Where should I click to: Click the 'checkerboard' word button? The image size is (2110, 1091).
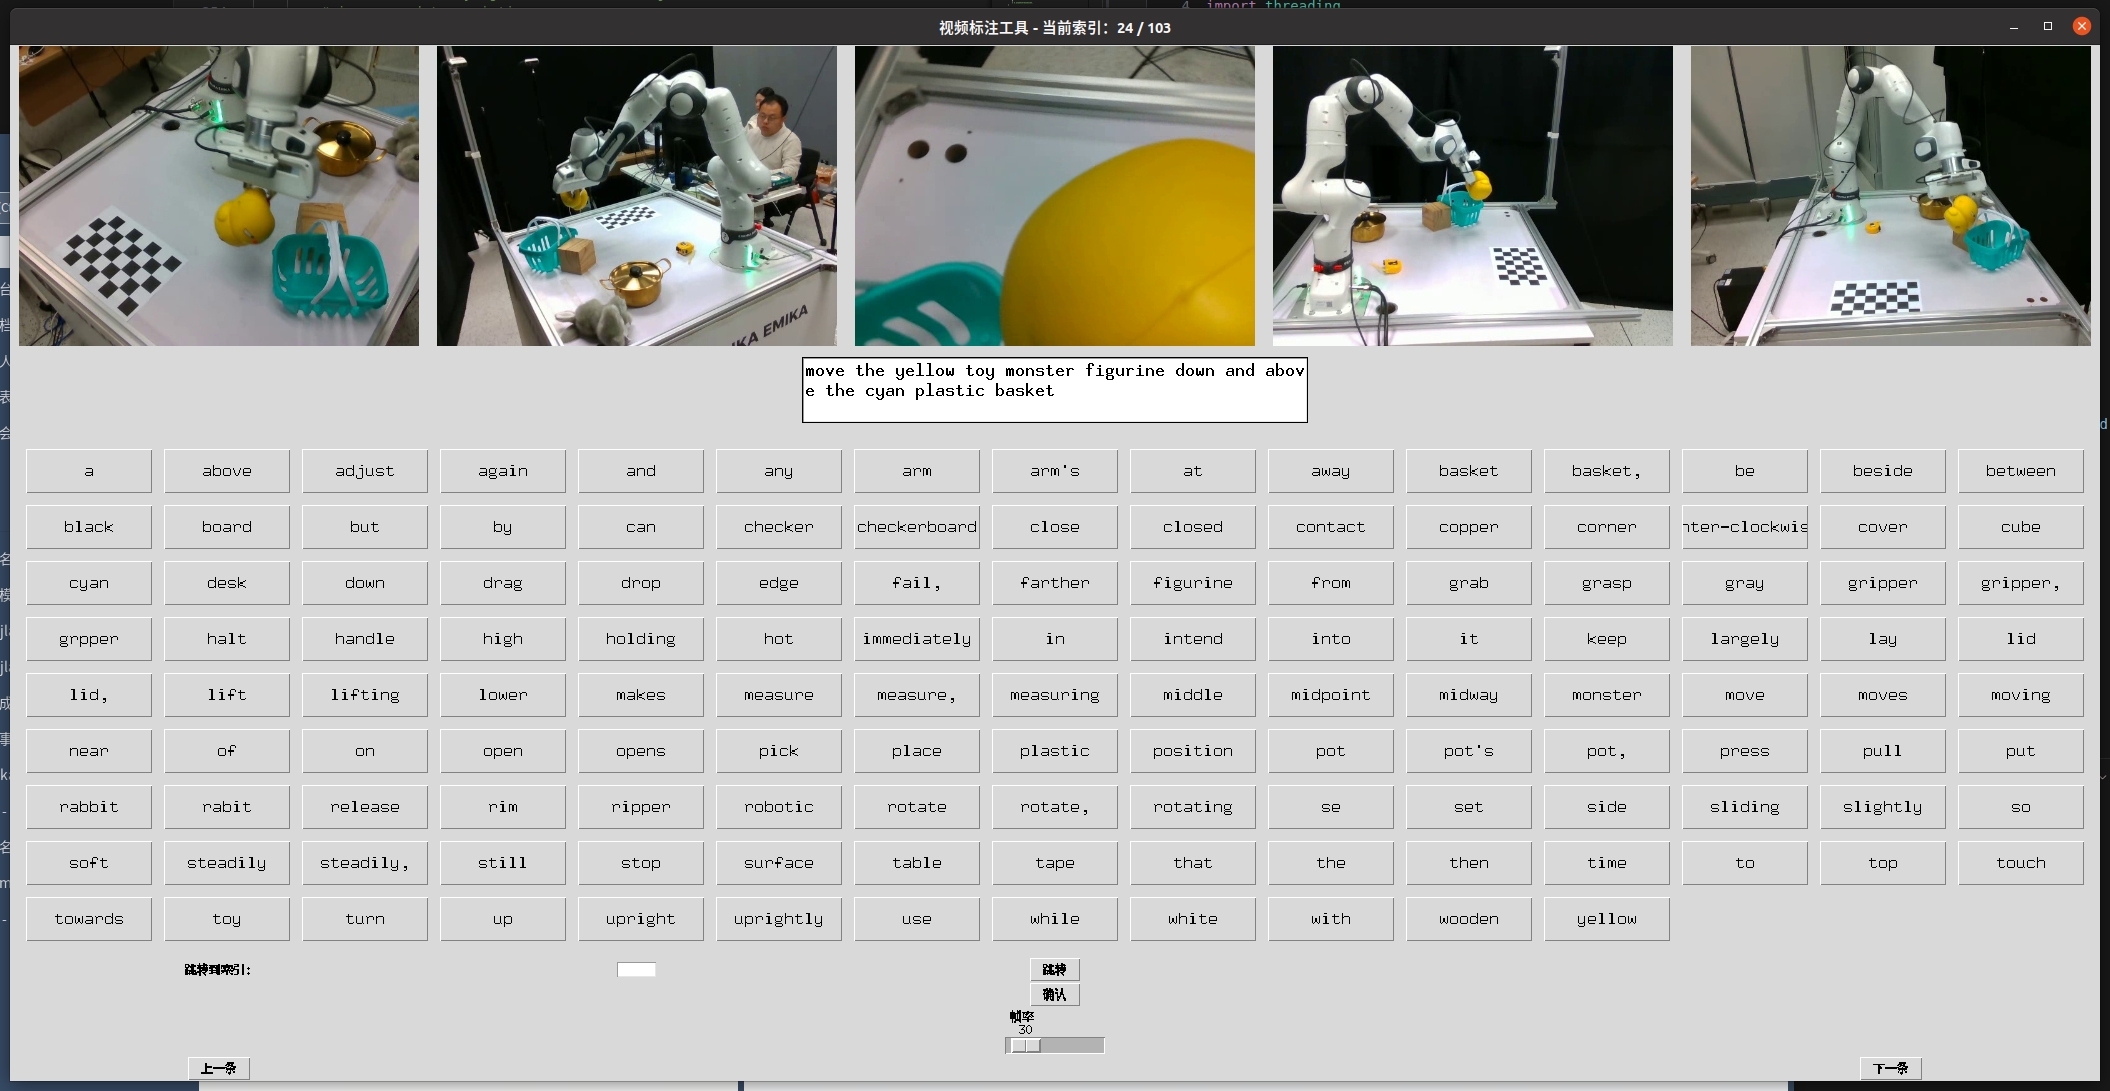click(916, 527)
